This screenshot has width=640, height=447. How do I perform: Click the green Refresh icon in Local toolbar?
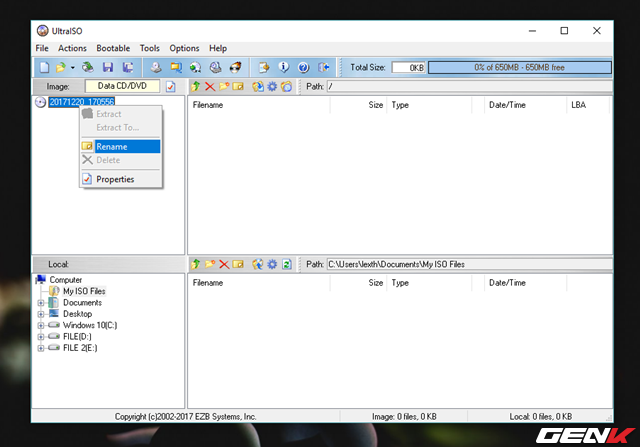pyautogui.click(x=287, y=265)
